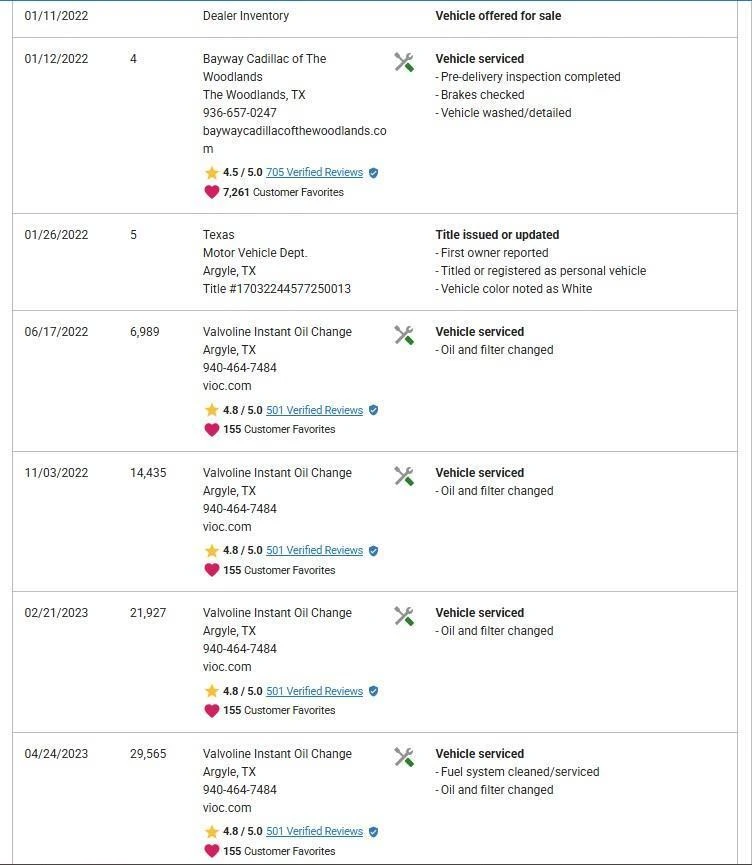Click the service wrench icon for the 06/17/2022 record
This screenshot has width=752, height=865.
point(404,335)
